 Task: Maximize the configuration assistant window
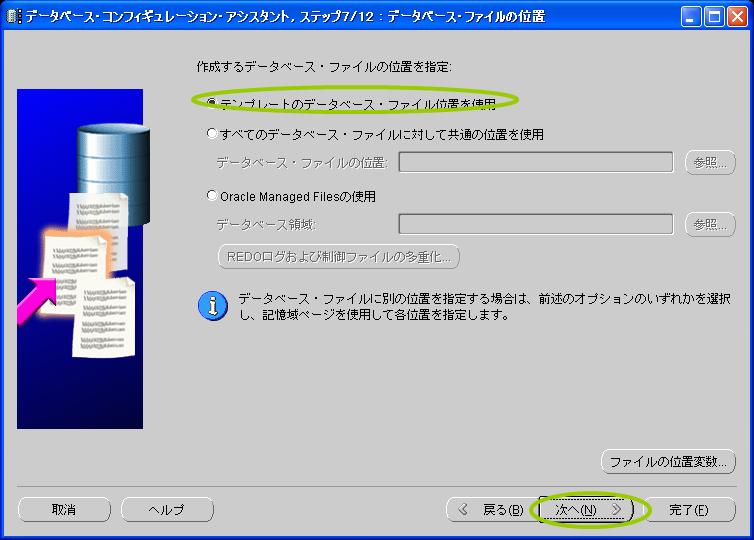click(x=714, y=17)
